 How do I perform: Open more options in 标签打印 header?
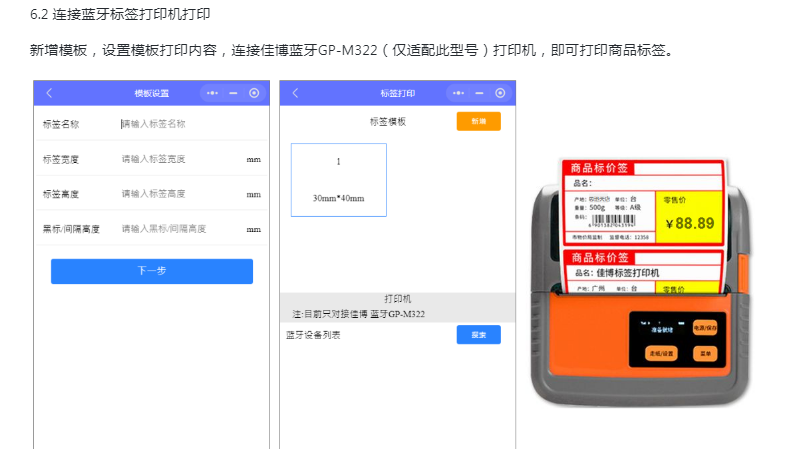[459, 93]
